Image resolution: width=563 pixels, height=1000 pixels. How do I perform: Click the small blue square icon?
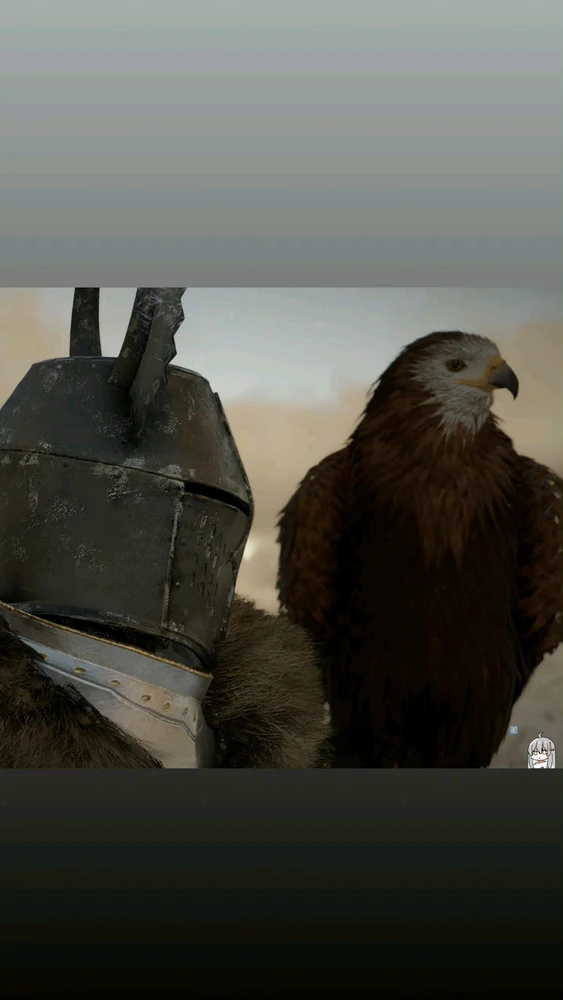(513, 730)
